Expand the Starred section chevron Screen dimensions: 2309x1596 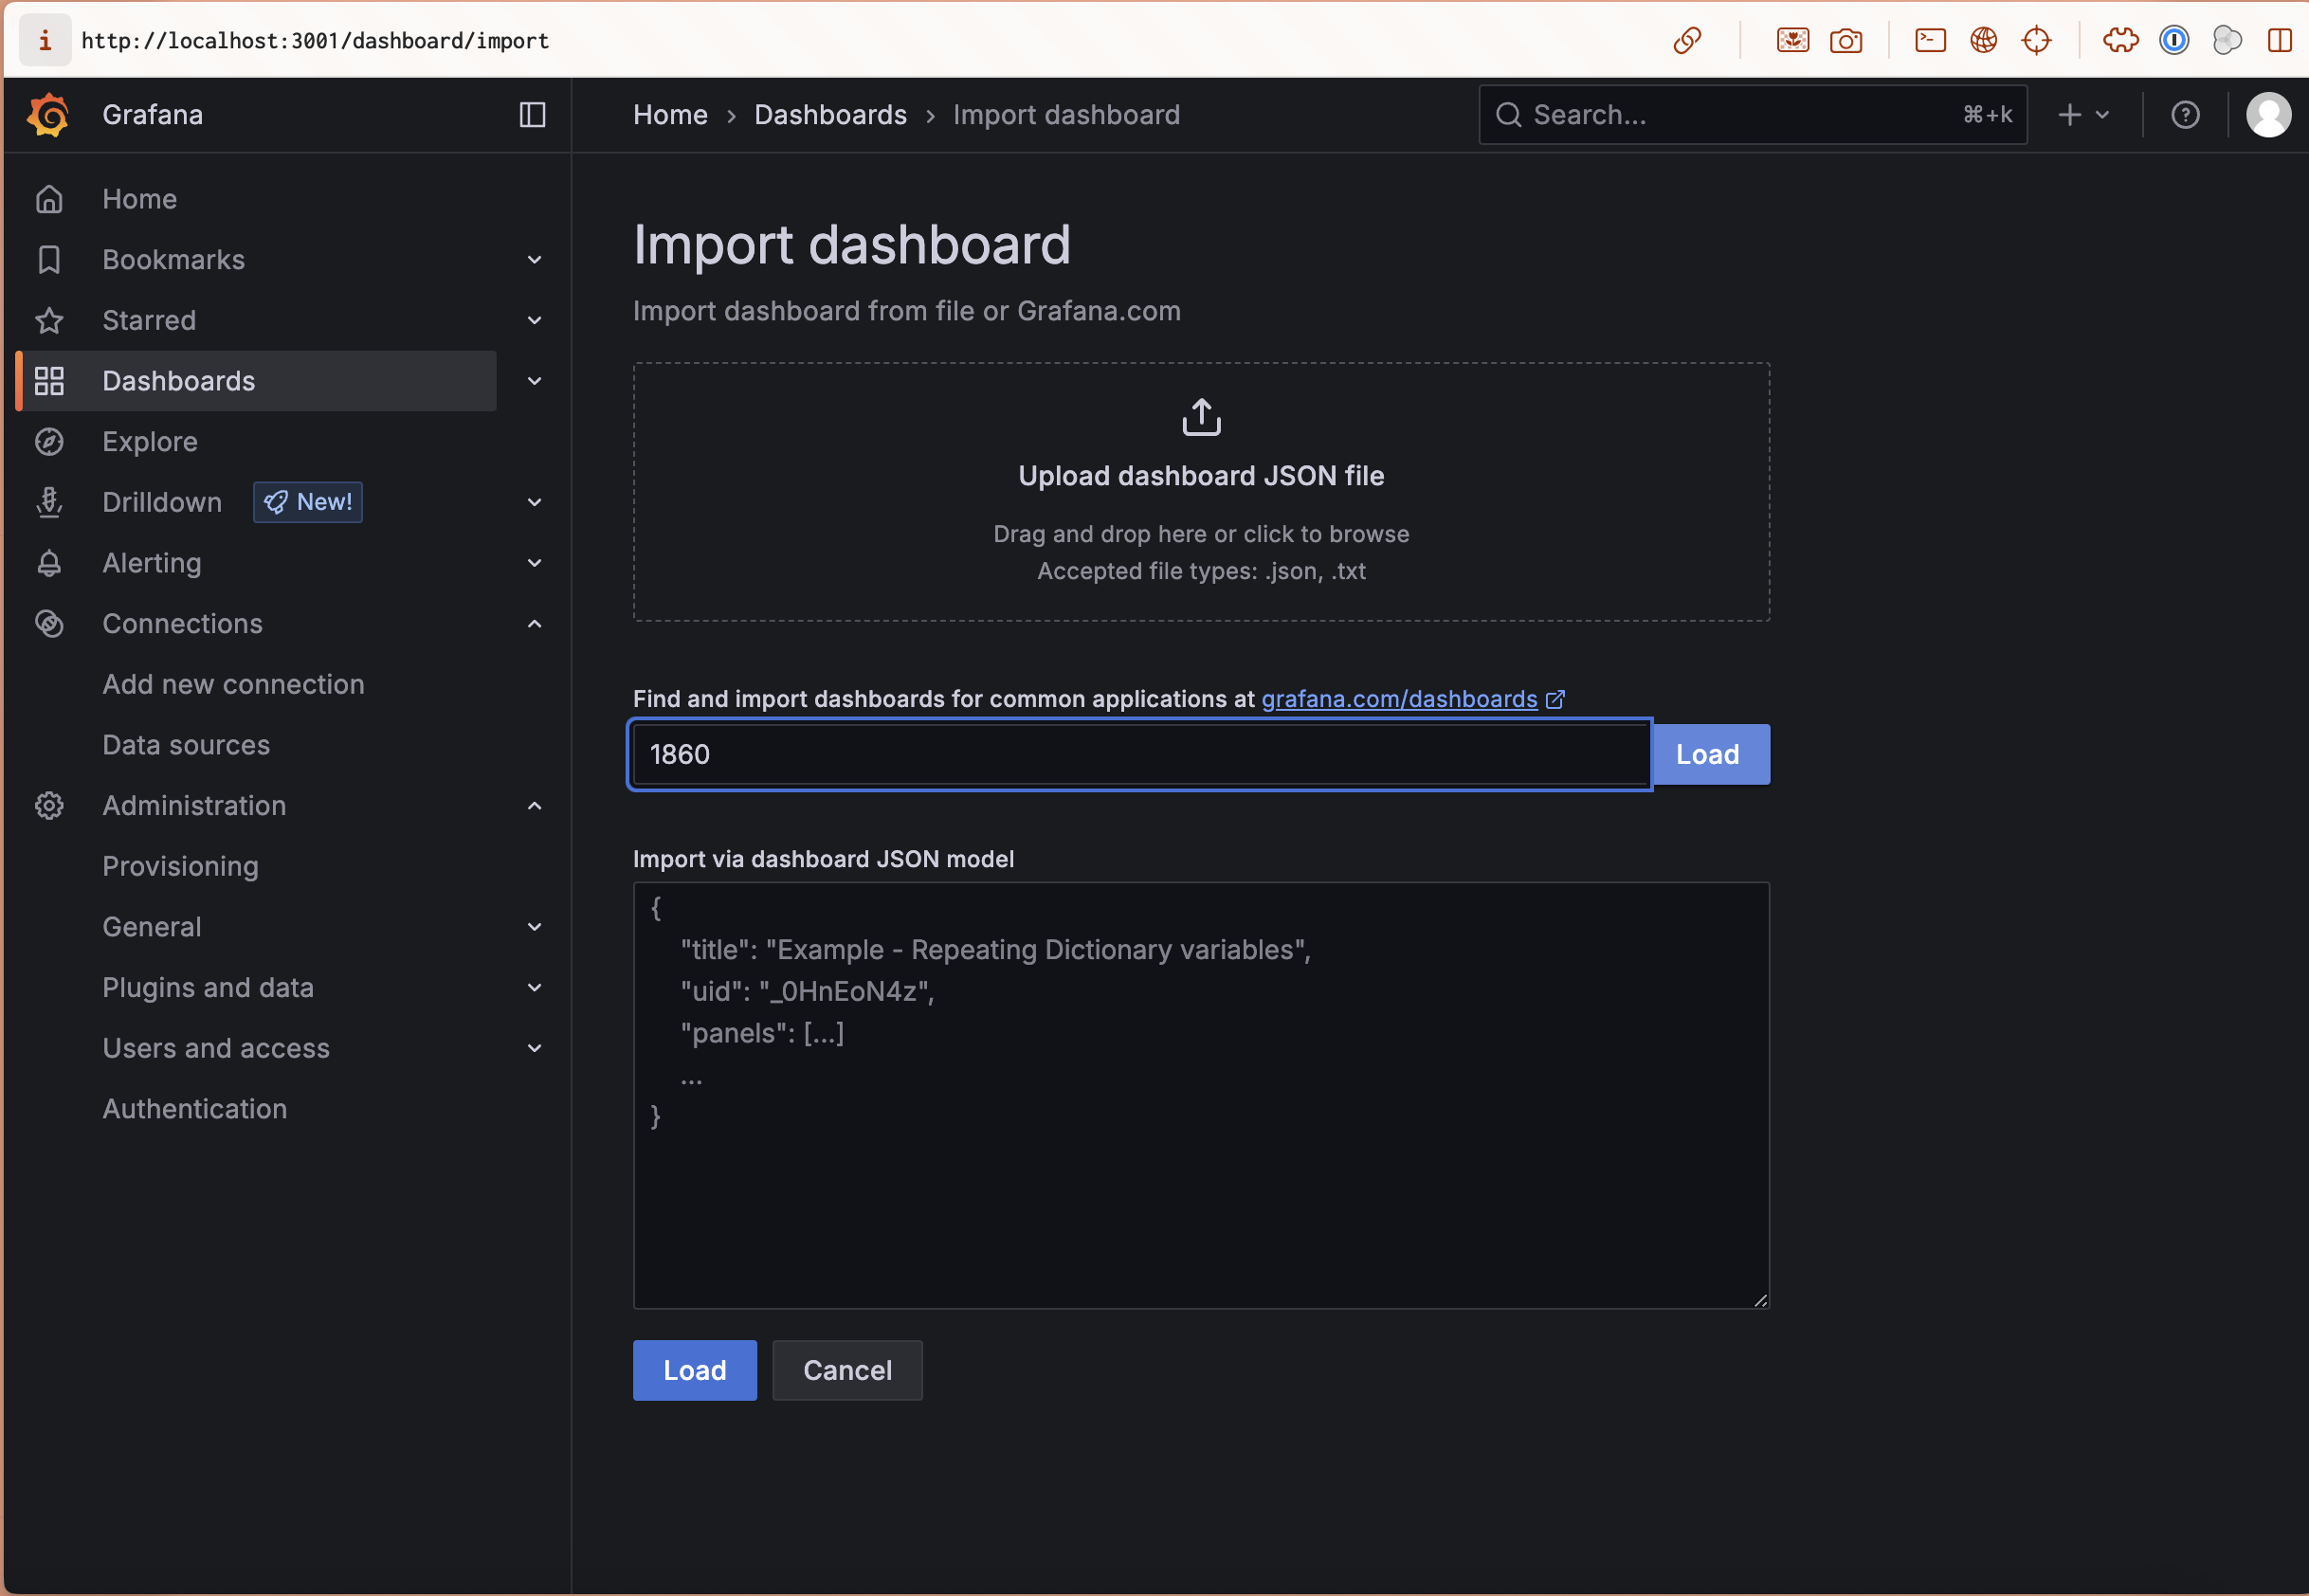tap(534, 321)
